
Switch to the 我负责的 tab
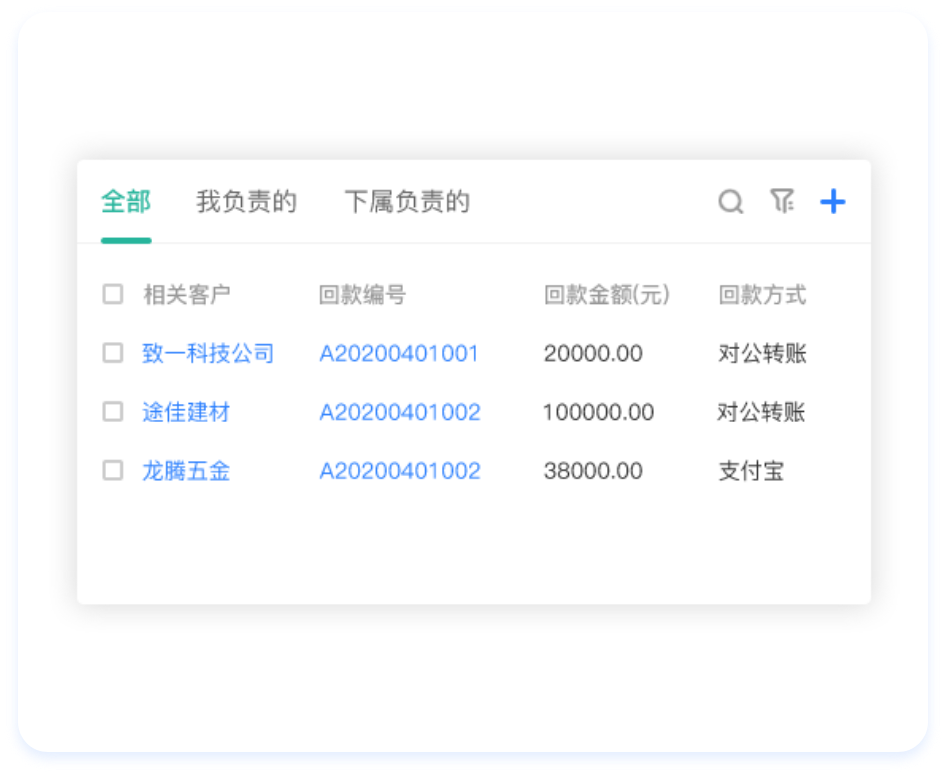coord(246,202)
